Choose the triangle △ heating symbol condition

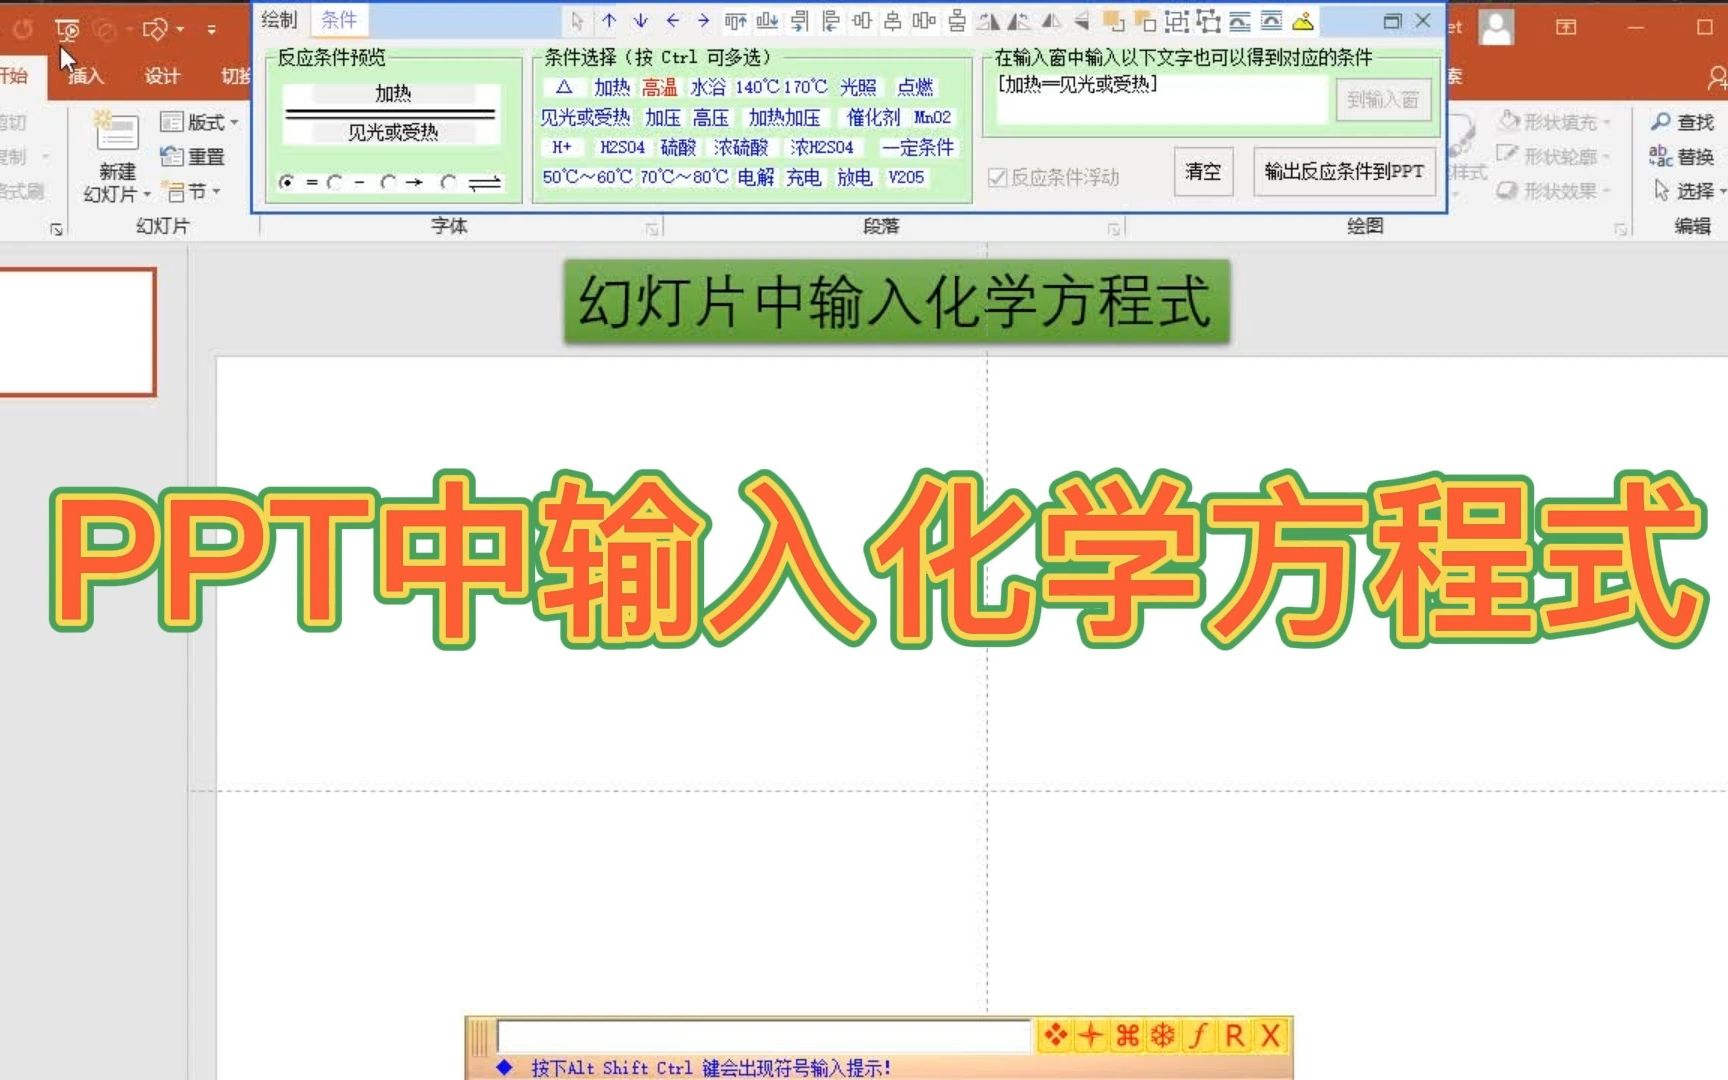564,87
